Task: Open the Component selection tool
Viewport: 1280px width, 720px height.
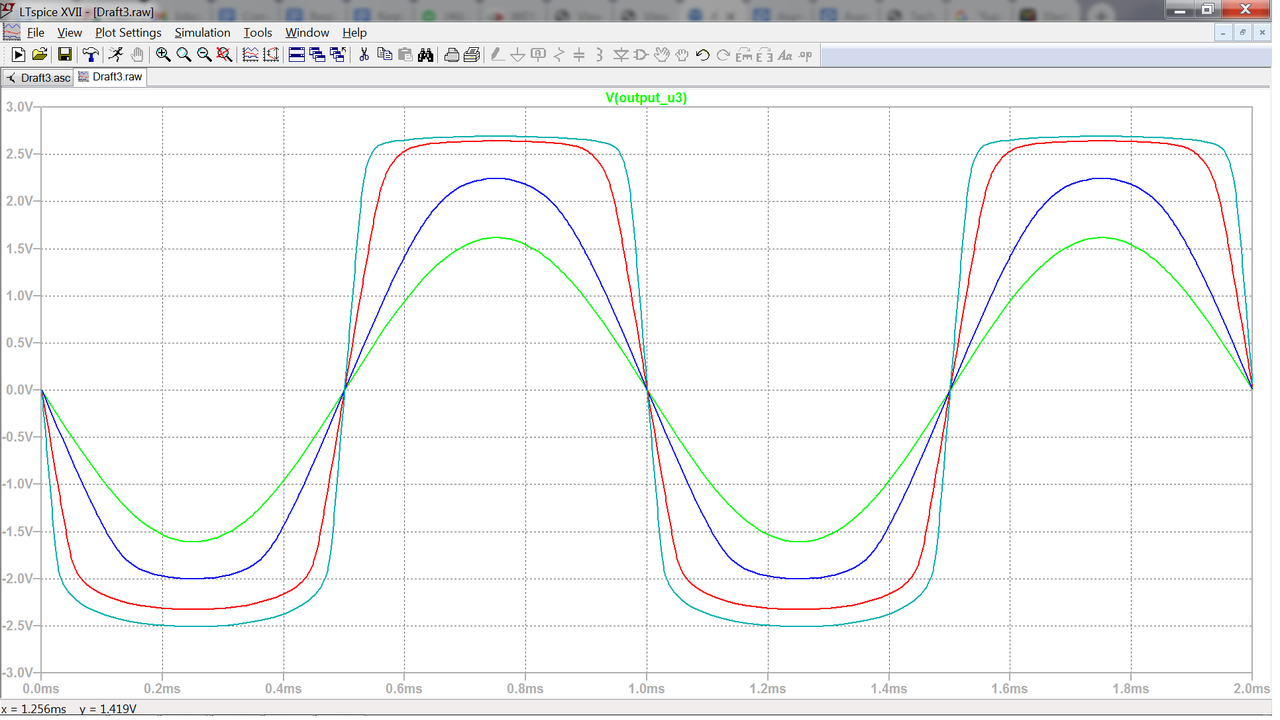Action: coord(639,54)
